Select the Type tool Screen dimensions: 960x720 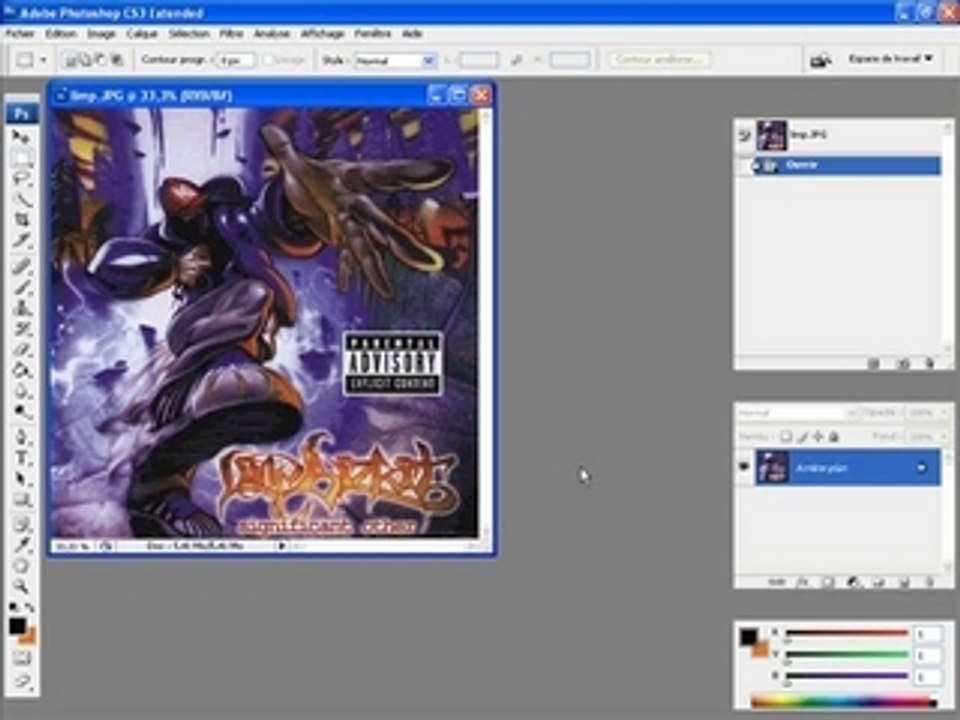click(22, 458)
